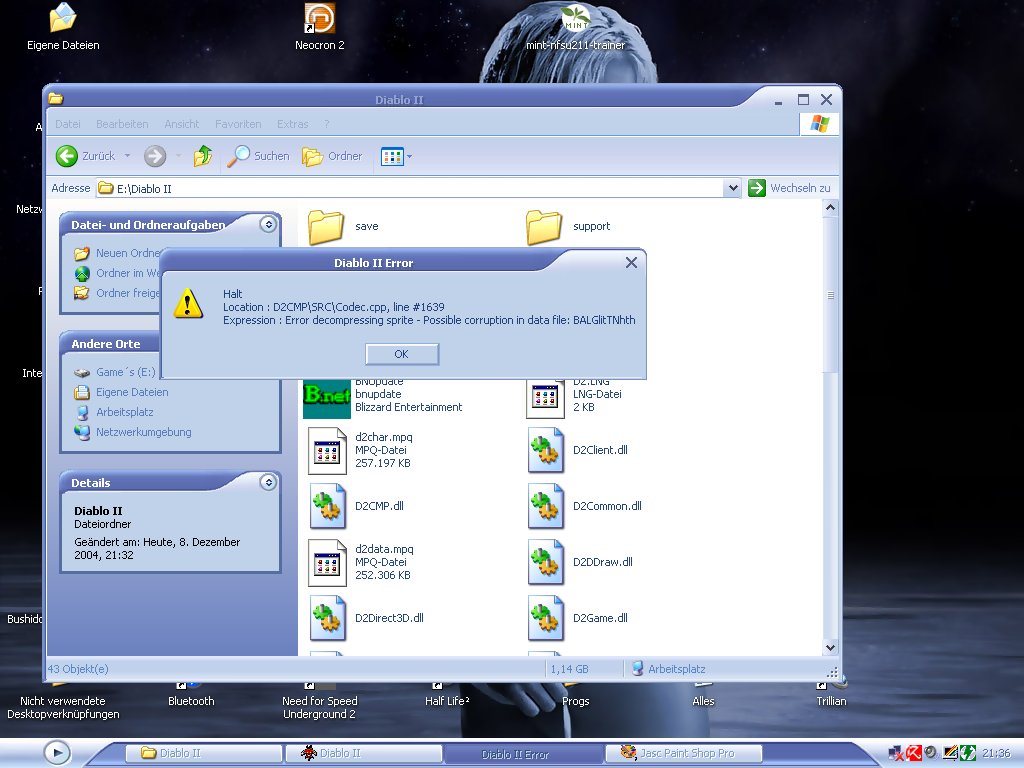
Task: Select the bnupdate B.net icon
Action: [327, 399]
